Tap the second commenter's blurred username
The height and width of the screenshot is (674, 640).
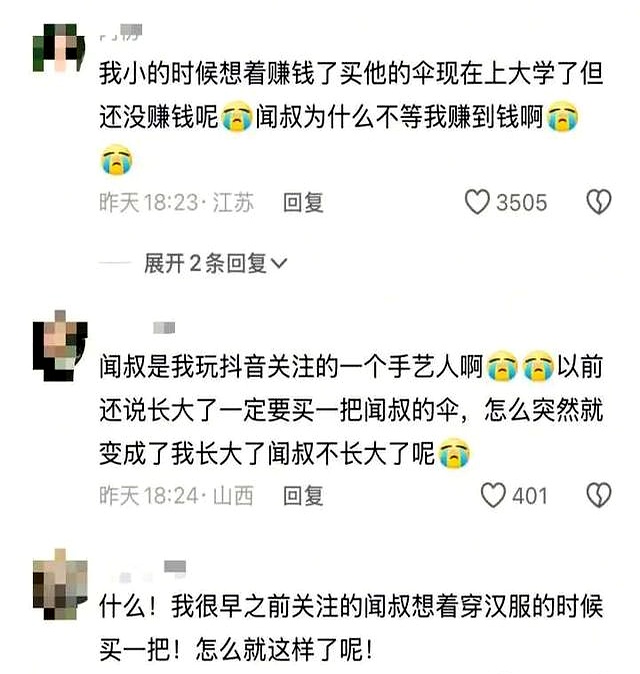point(164,328)
